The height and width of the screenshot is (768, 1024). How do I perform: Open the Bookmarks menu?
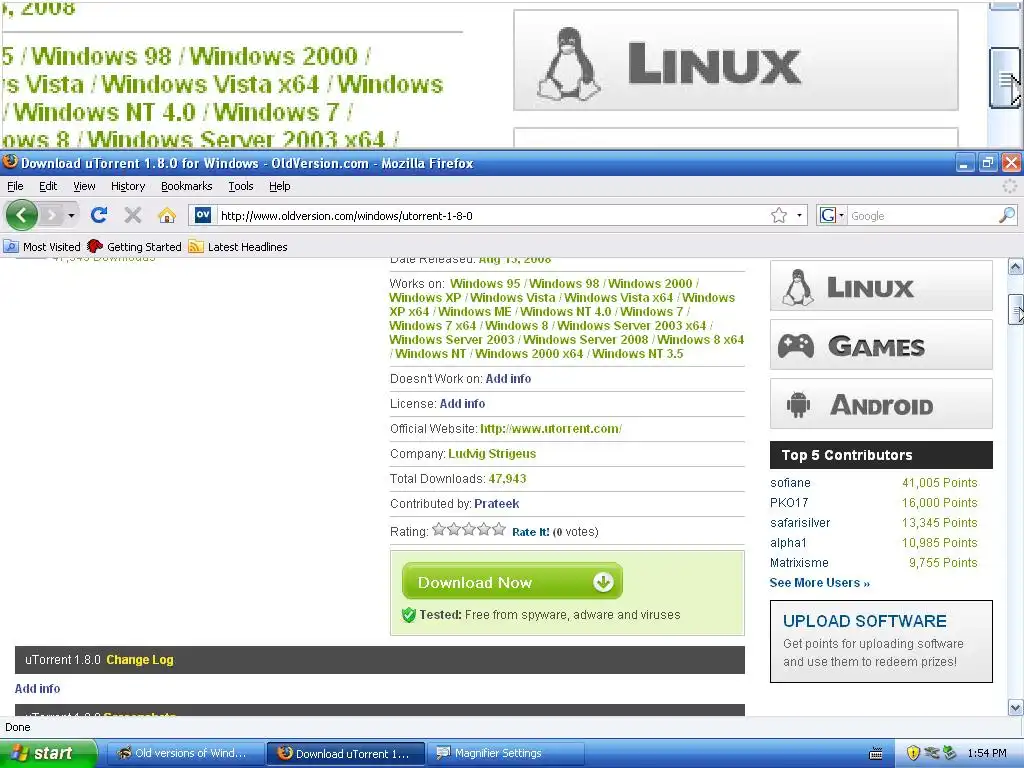click(x=187, y=186)
